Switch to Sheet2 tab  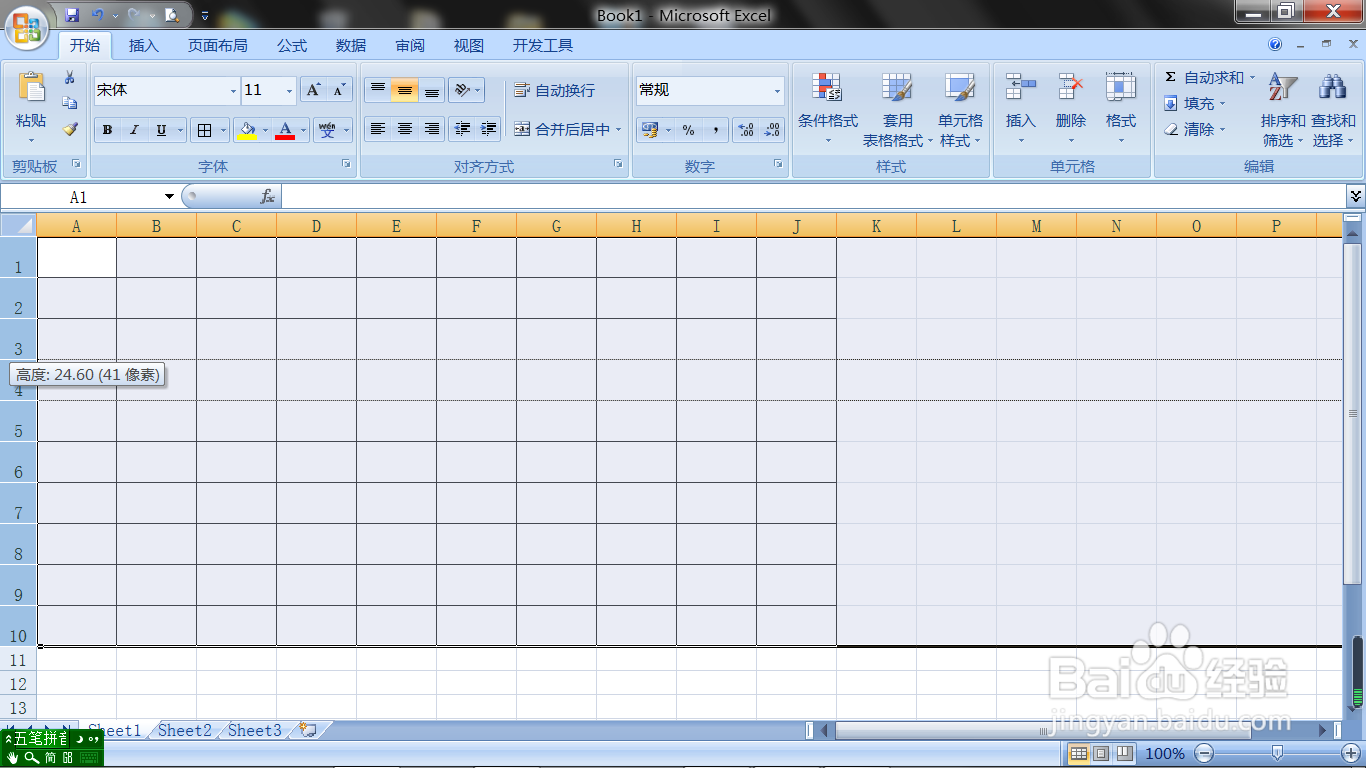pyautogui.click(x=185, y=730)
